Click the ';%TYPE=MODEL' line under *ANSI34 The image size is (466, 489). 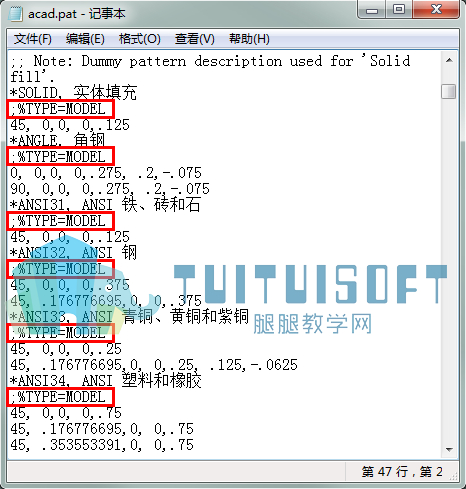coord(61,397)
